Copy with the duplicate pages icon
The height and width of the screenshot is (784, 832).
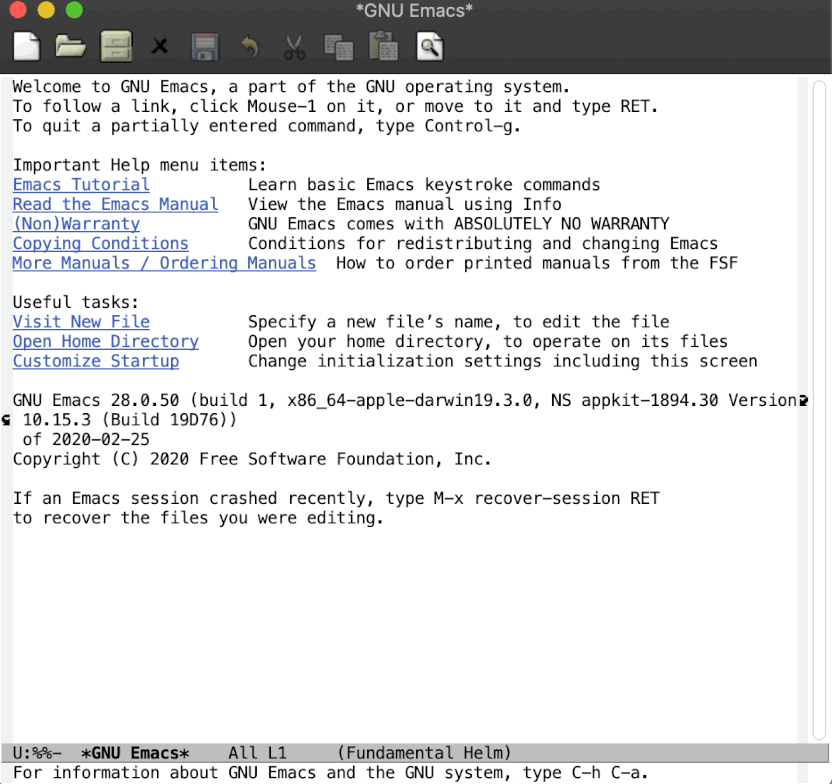tap(339, 48)
